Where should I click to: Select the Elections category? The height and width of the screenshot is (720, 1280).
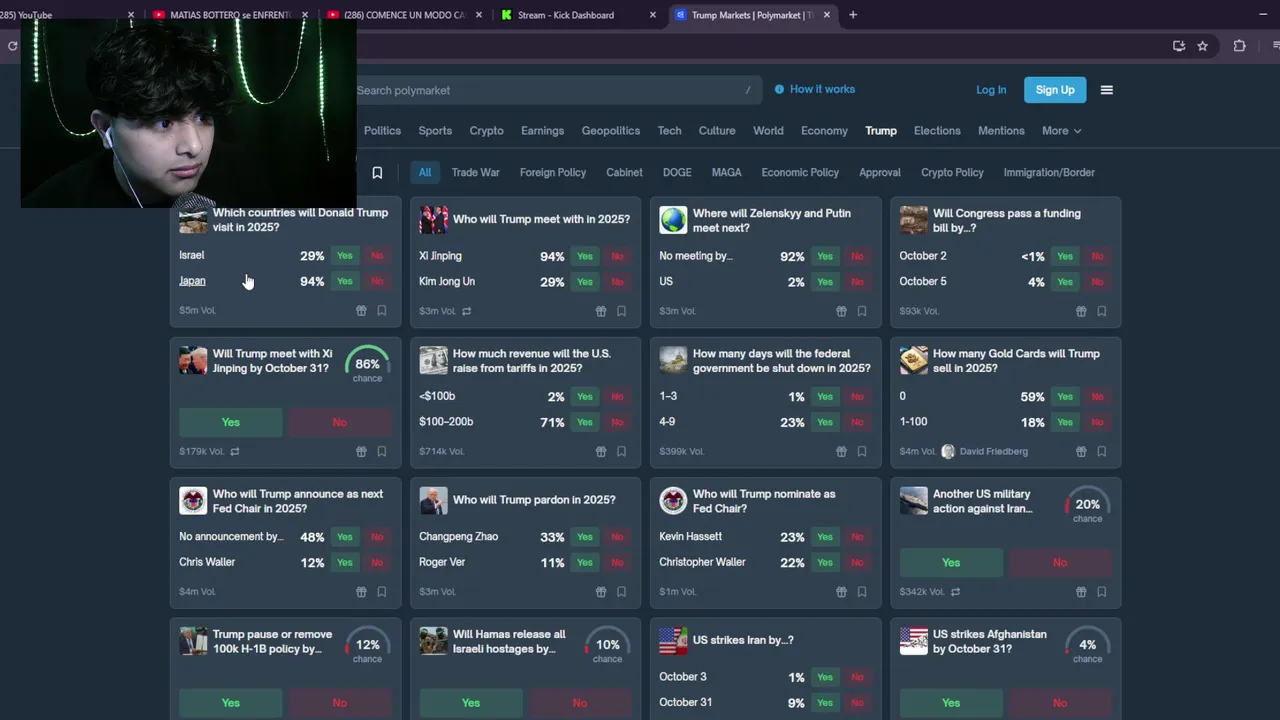pyautogui.click(x=937, y=131)
